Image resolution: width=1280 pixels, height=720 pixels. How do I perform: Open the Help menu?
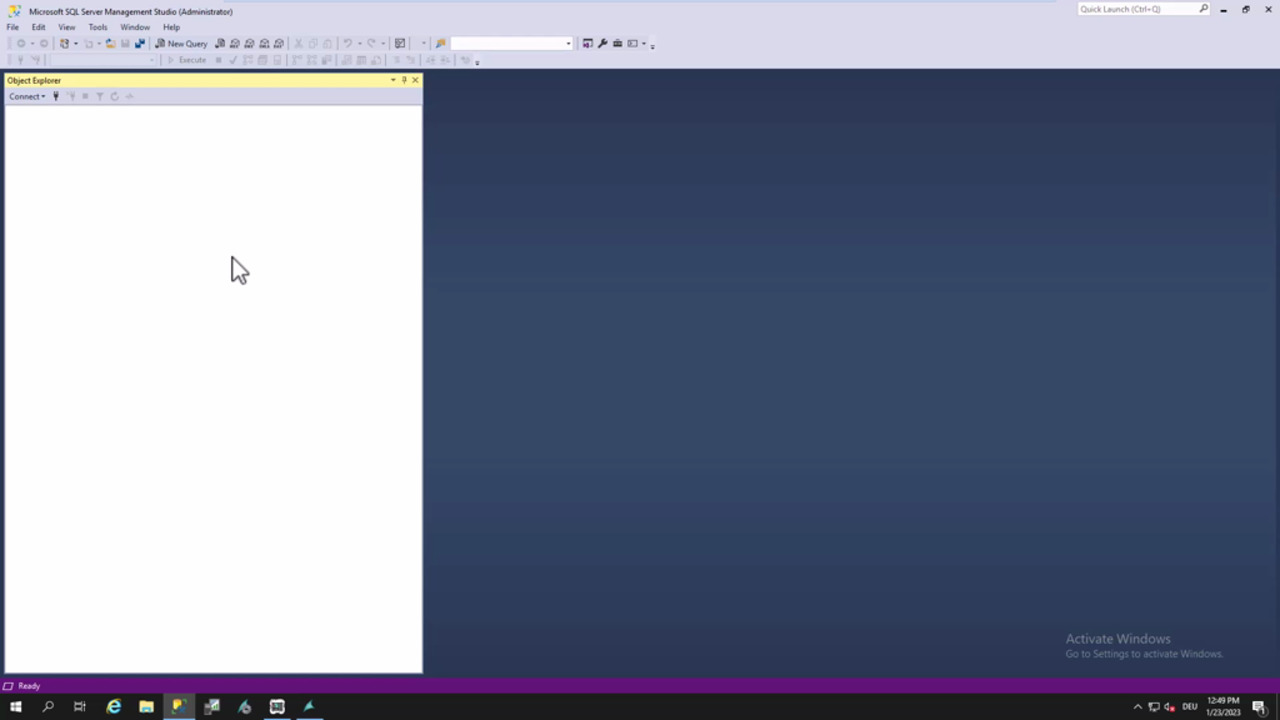point(171,27)
